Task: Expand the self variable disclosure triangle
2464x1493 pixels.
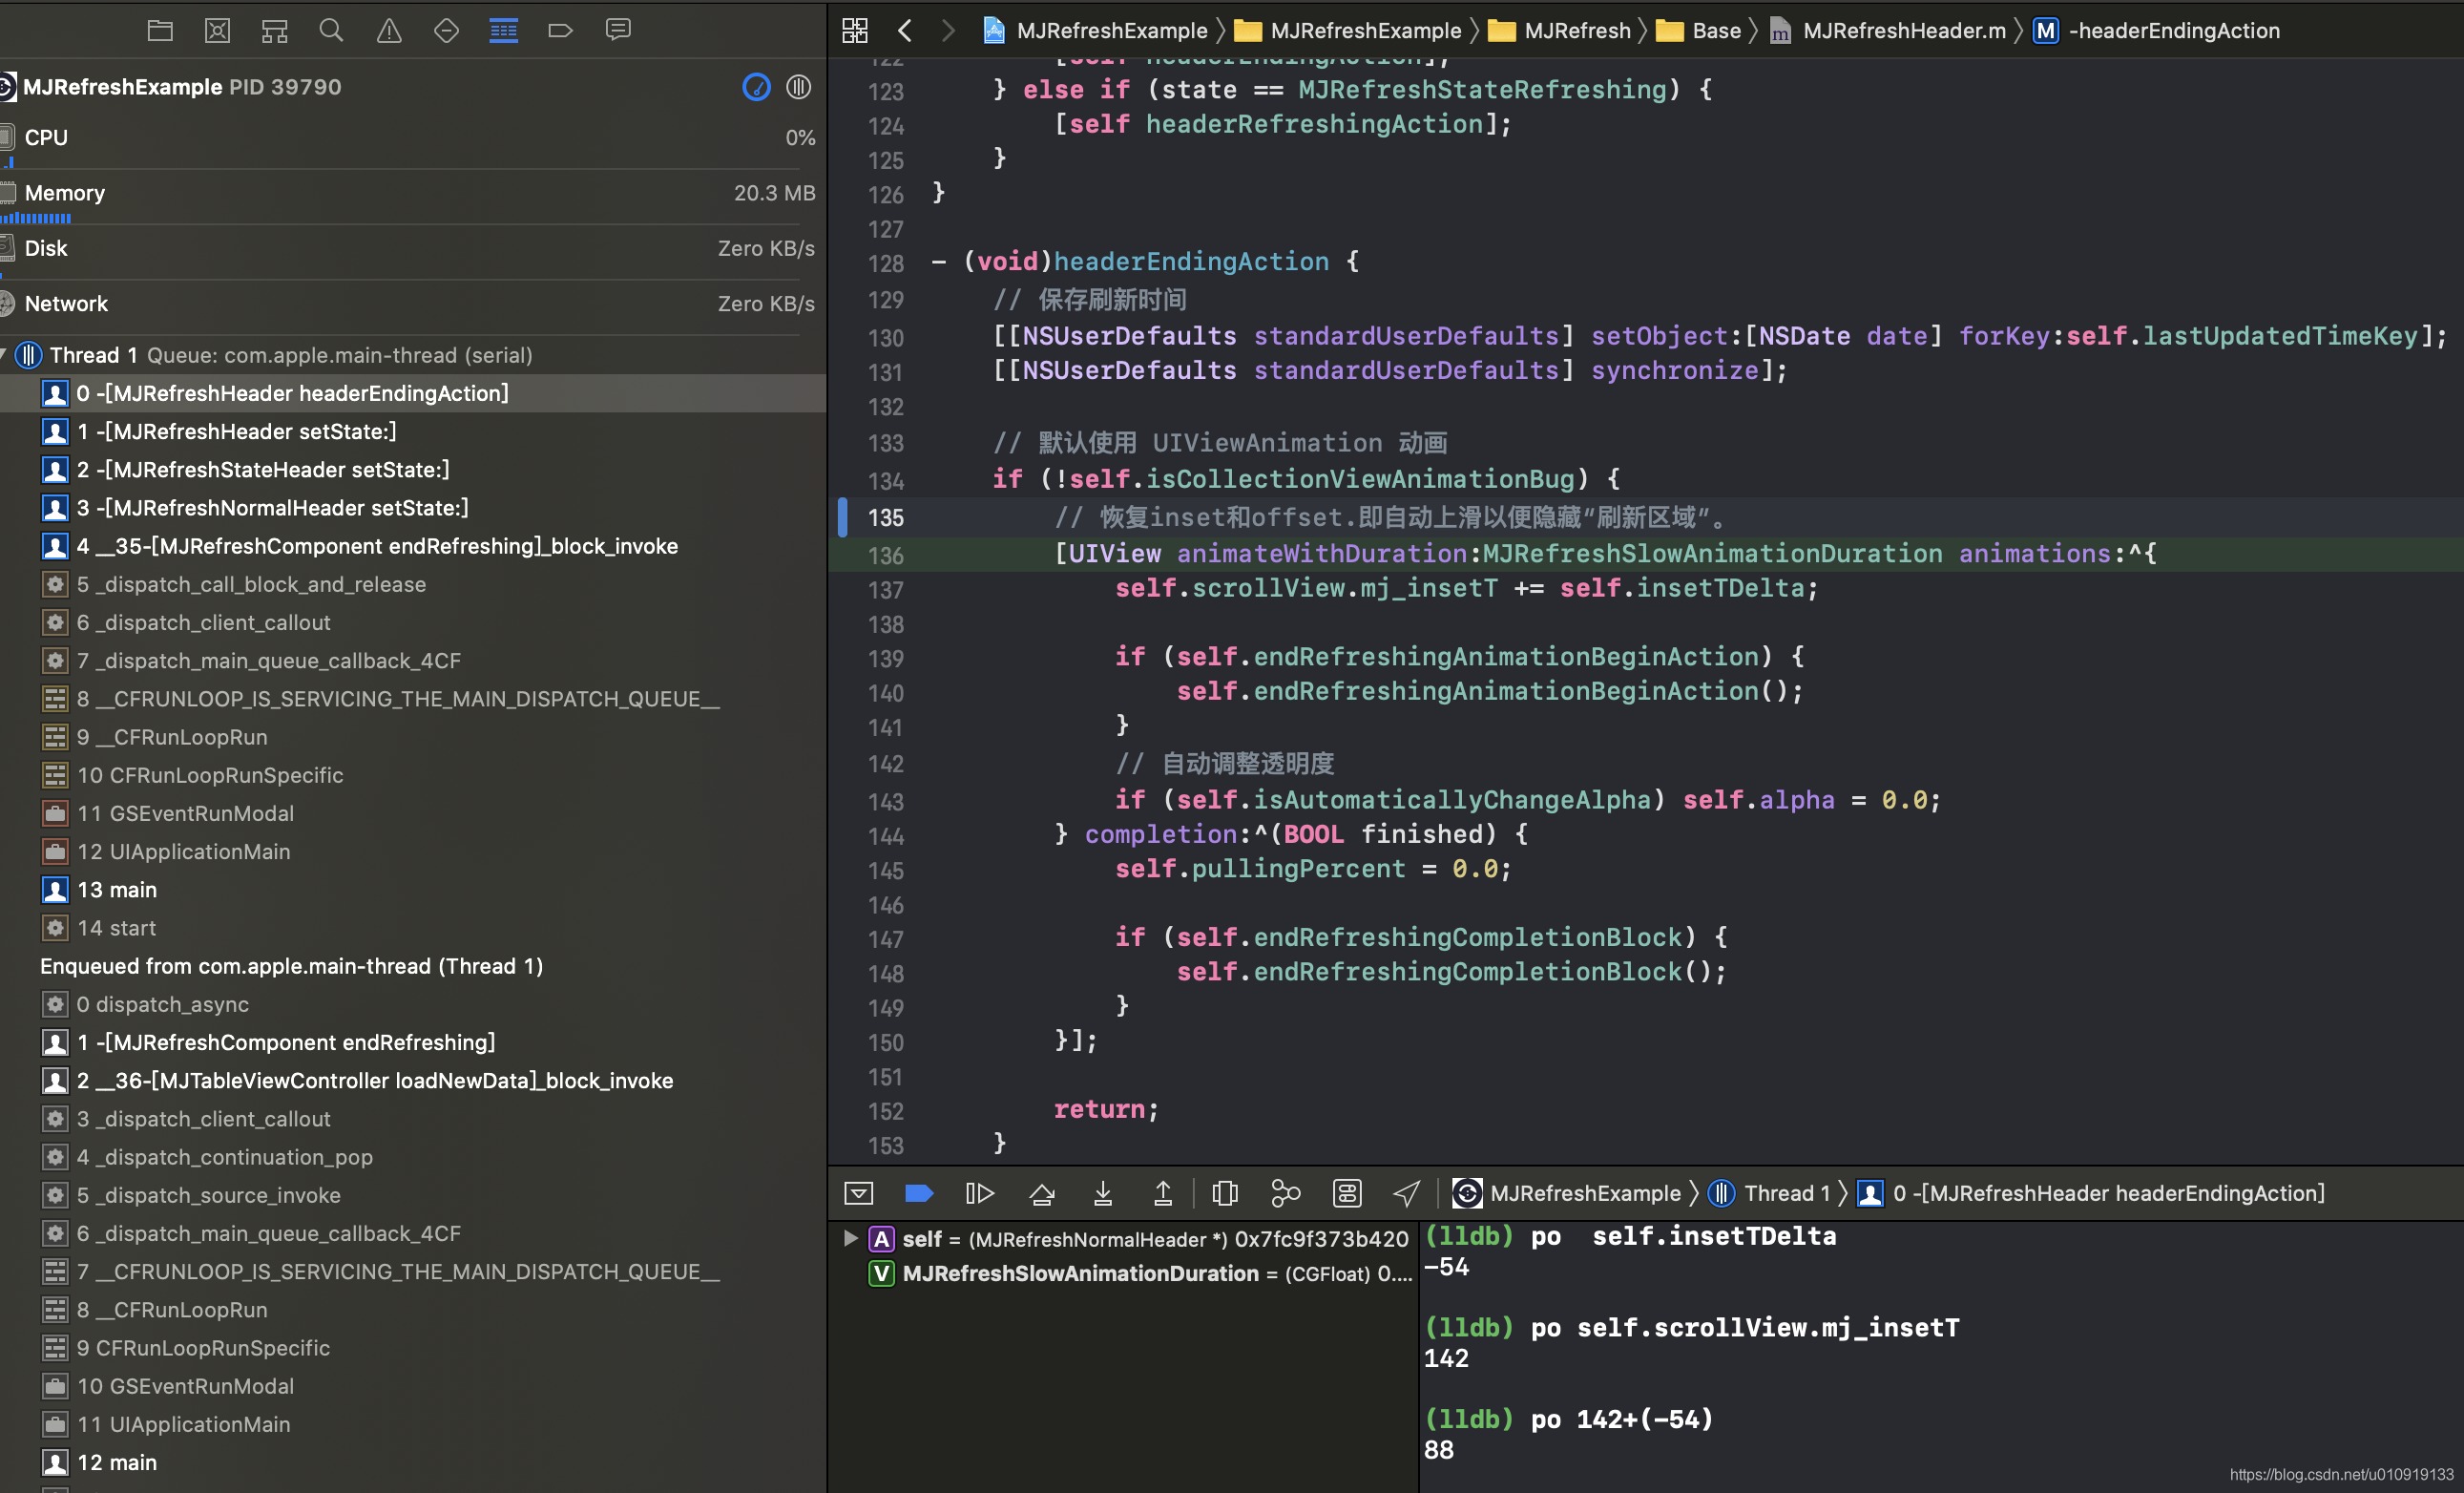Action: pyautogui.click(x=851, y=1238)
